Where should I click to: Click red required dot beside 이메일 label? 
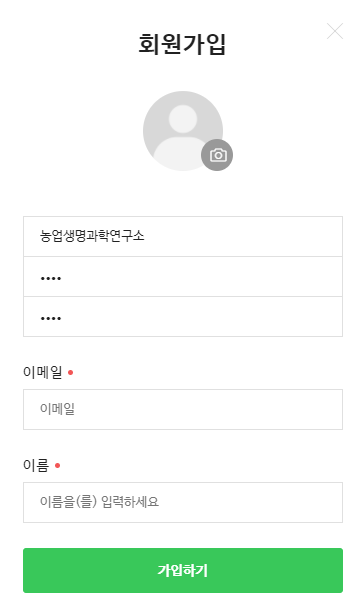pos(71,372)
